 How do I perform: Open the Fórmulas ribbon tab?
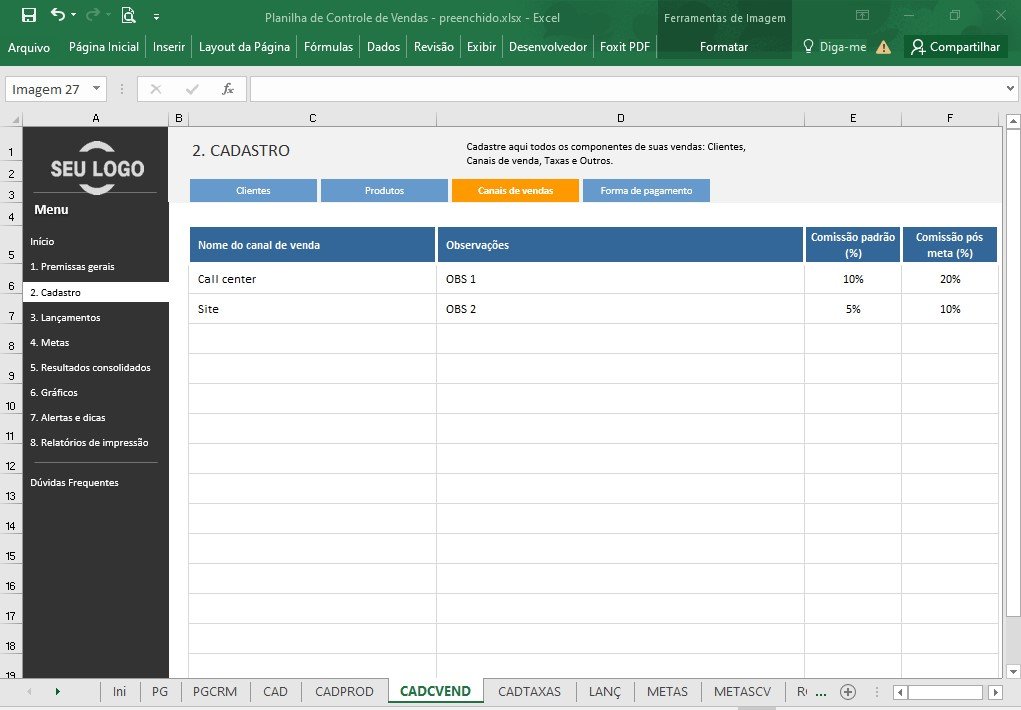pyautogui.click(x=328, y=47)
